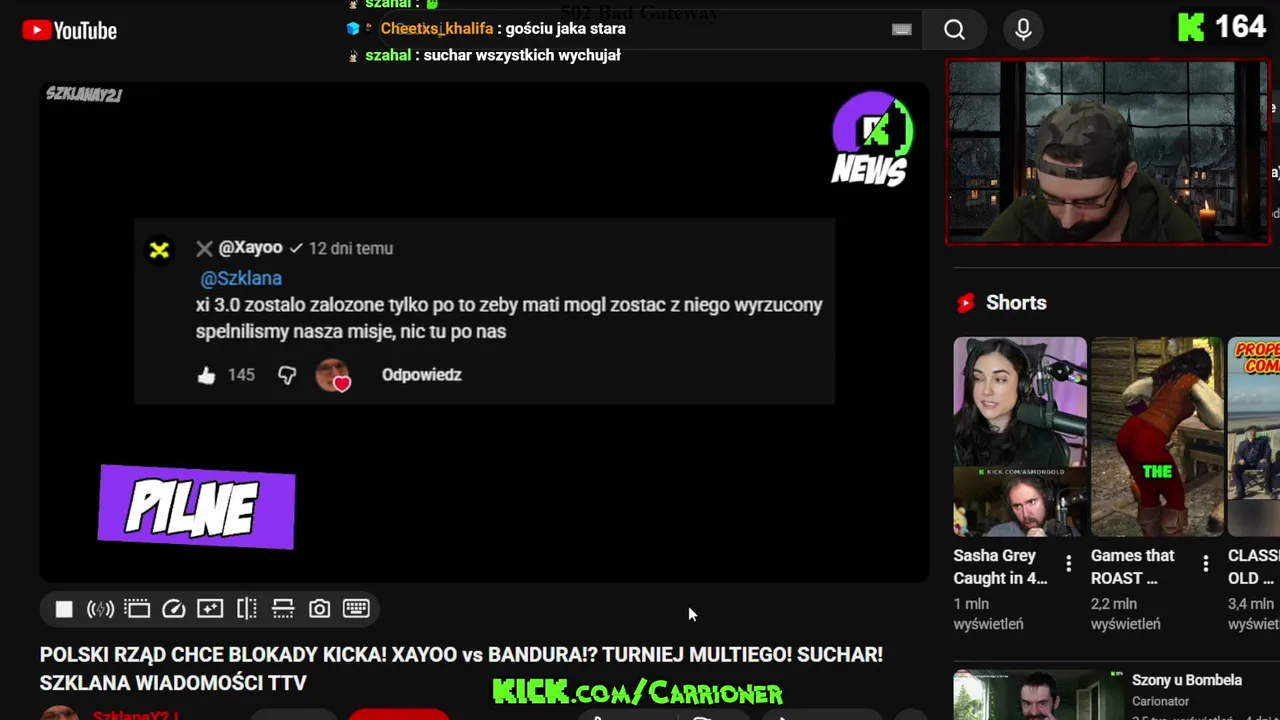The width and height of the screenshot is (1280, 720).
Task: Click Cheetxs_khalifa chat username
Action: point(436,29)
